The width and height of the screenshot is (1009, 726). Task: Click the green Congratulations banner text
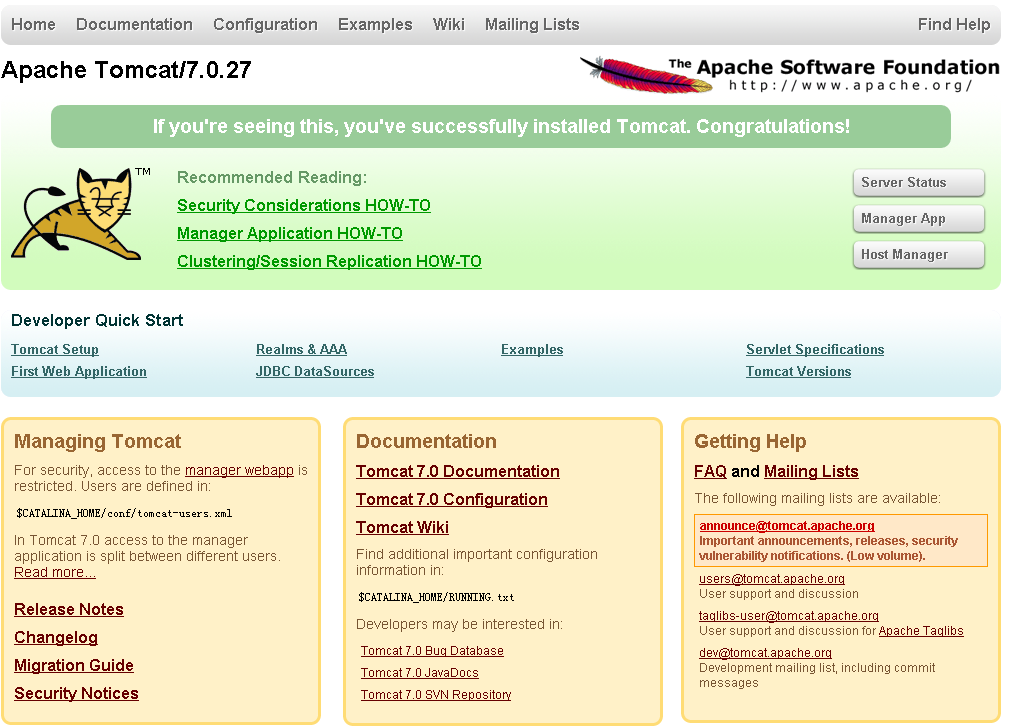pyautogui.click(x=501, y=126)
